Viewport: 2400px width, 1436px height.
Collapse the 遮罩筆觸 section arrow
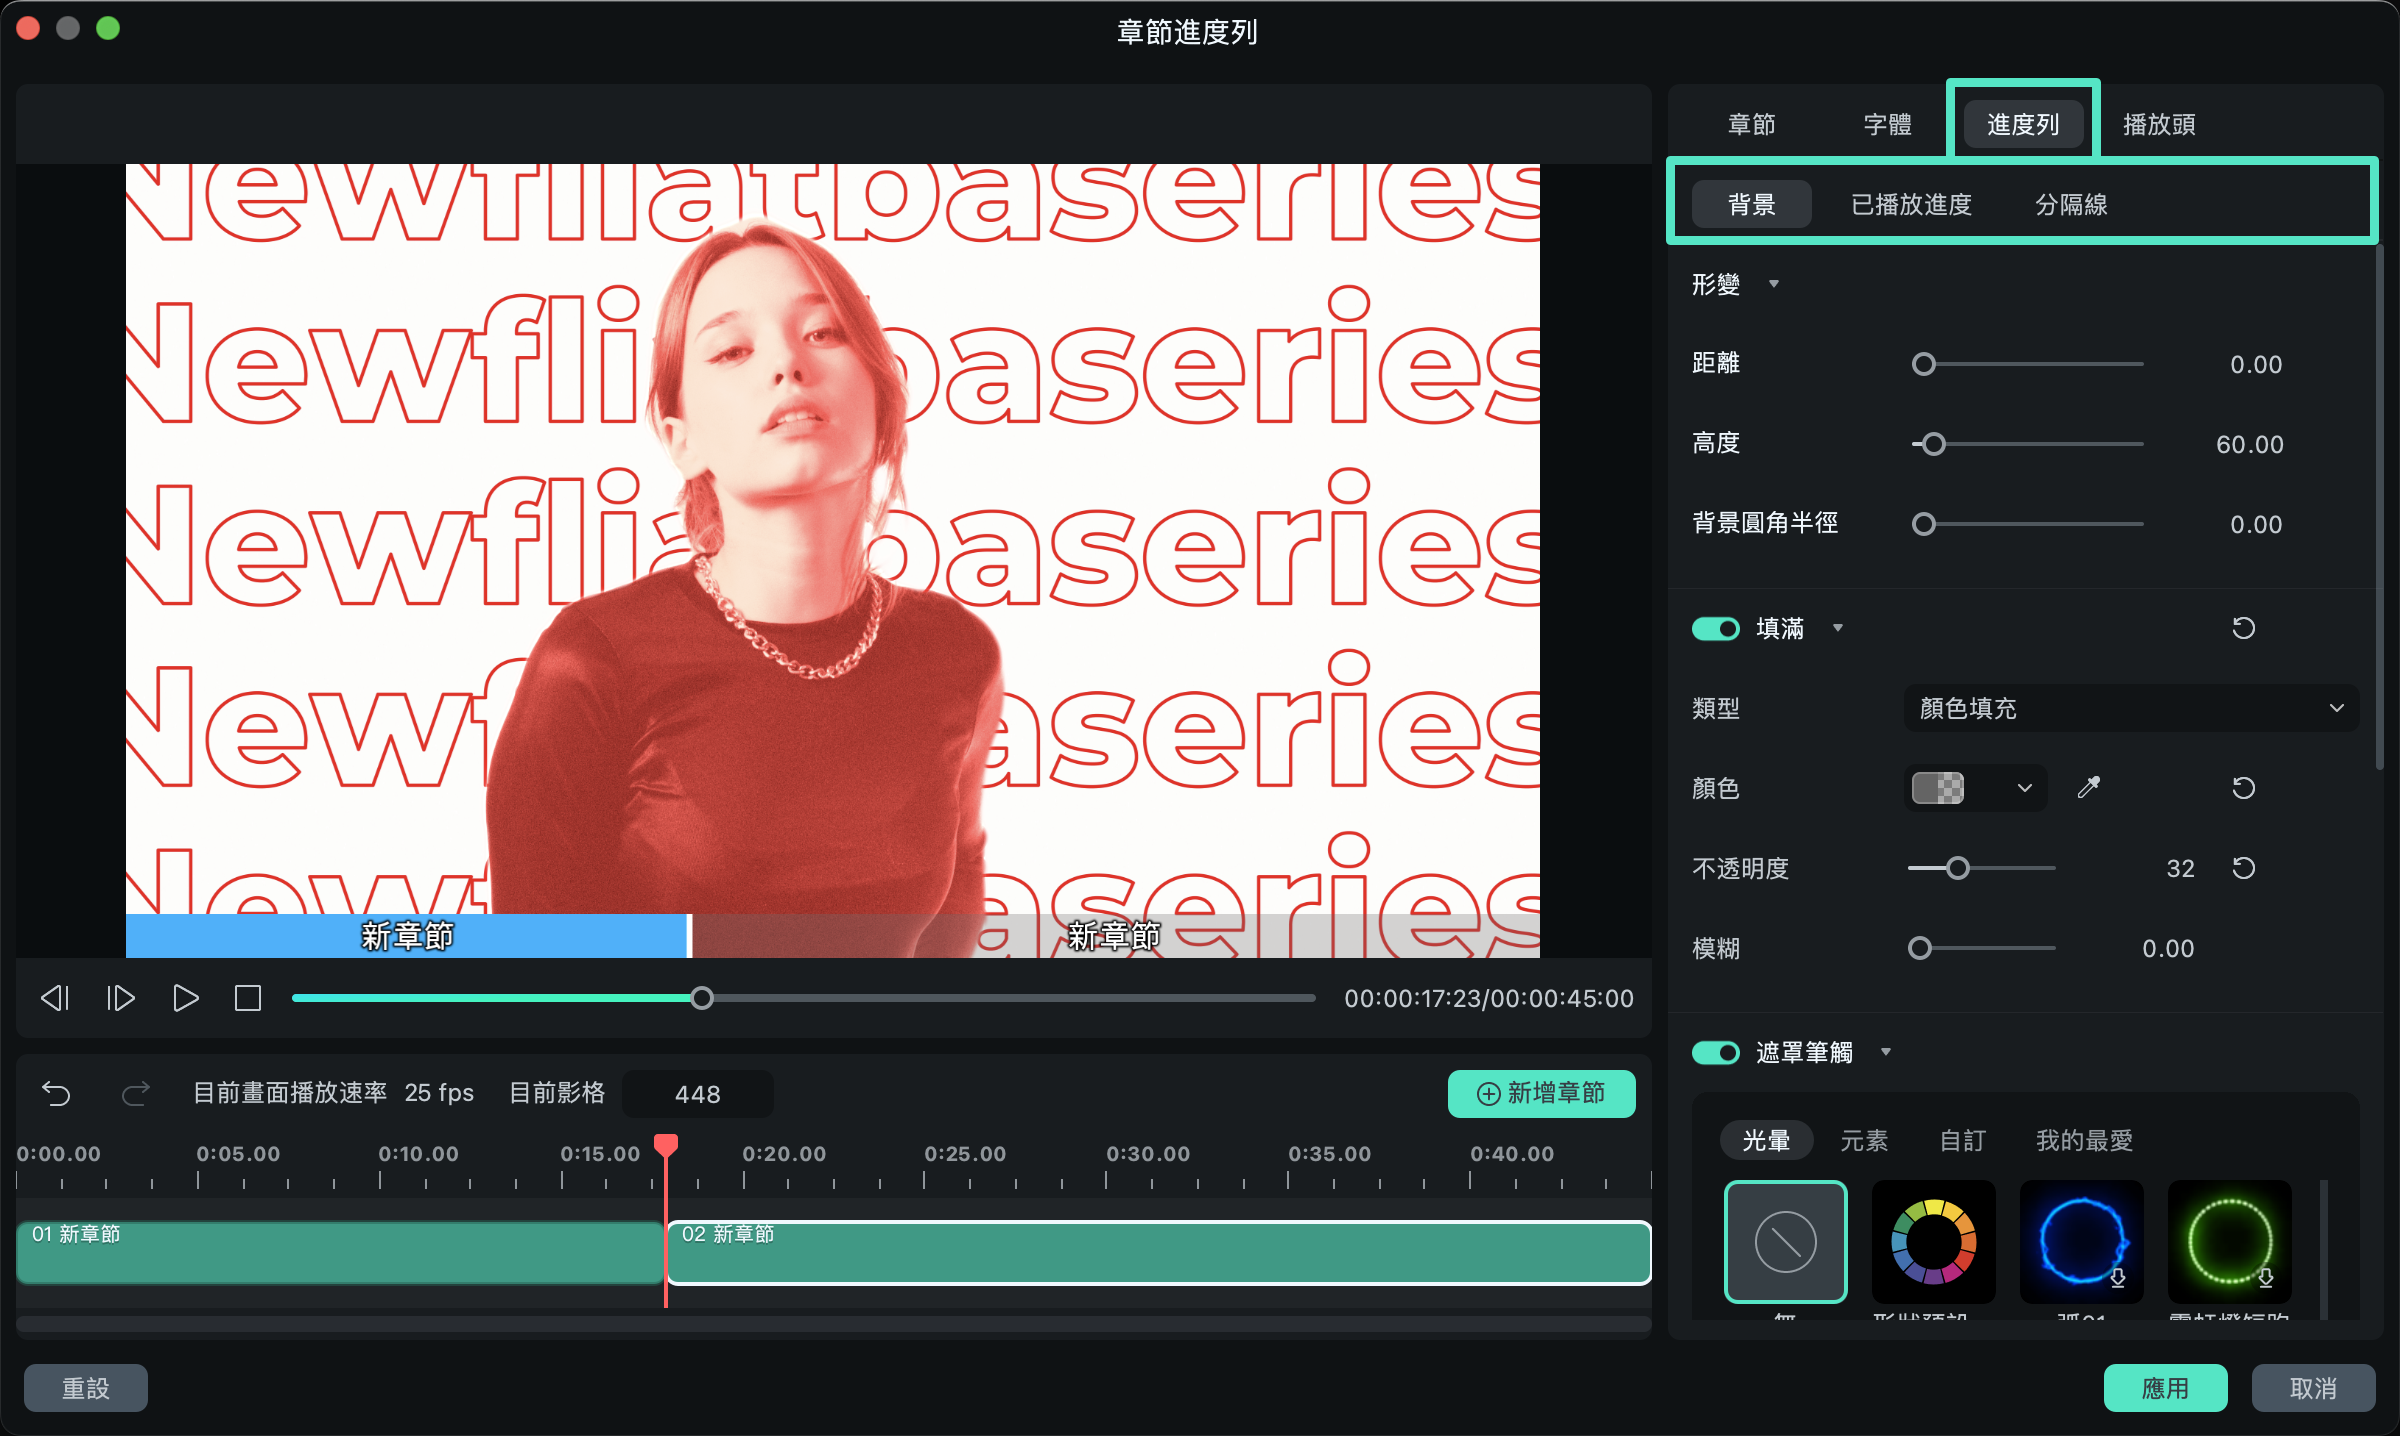(x=1886, y=1052)
